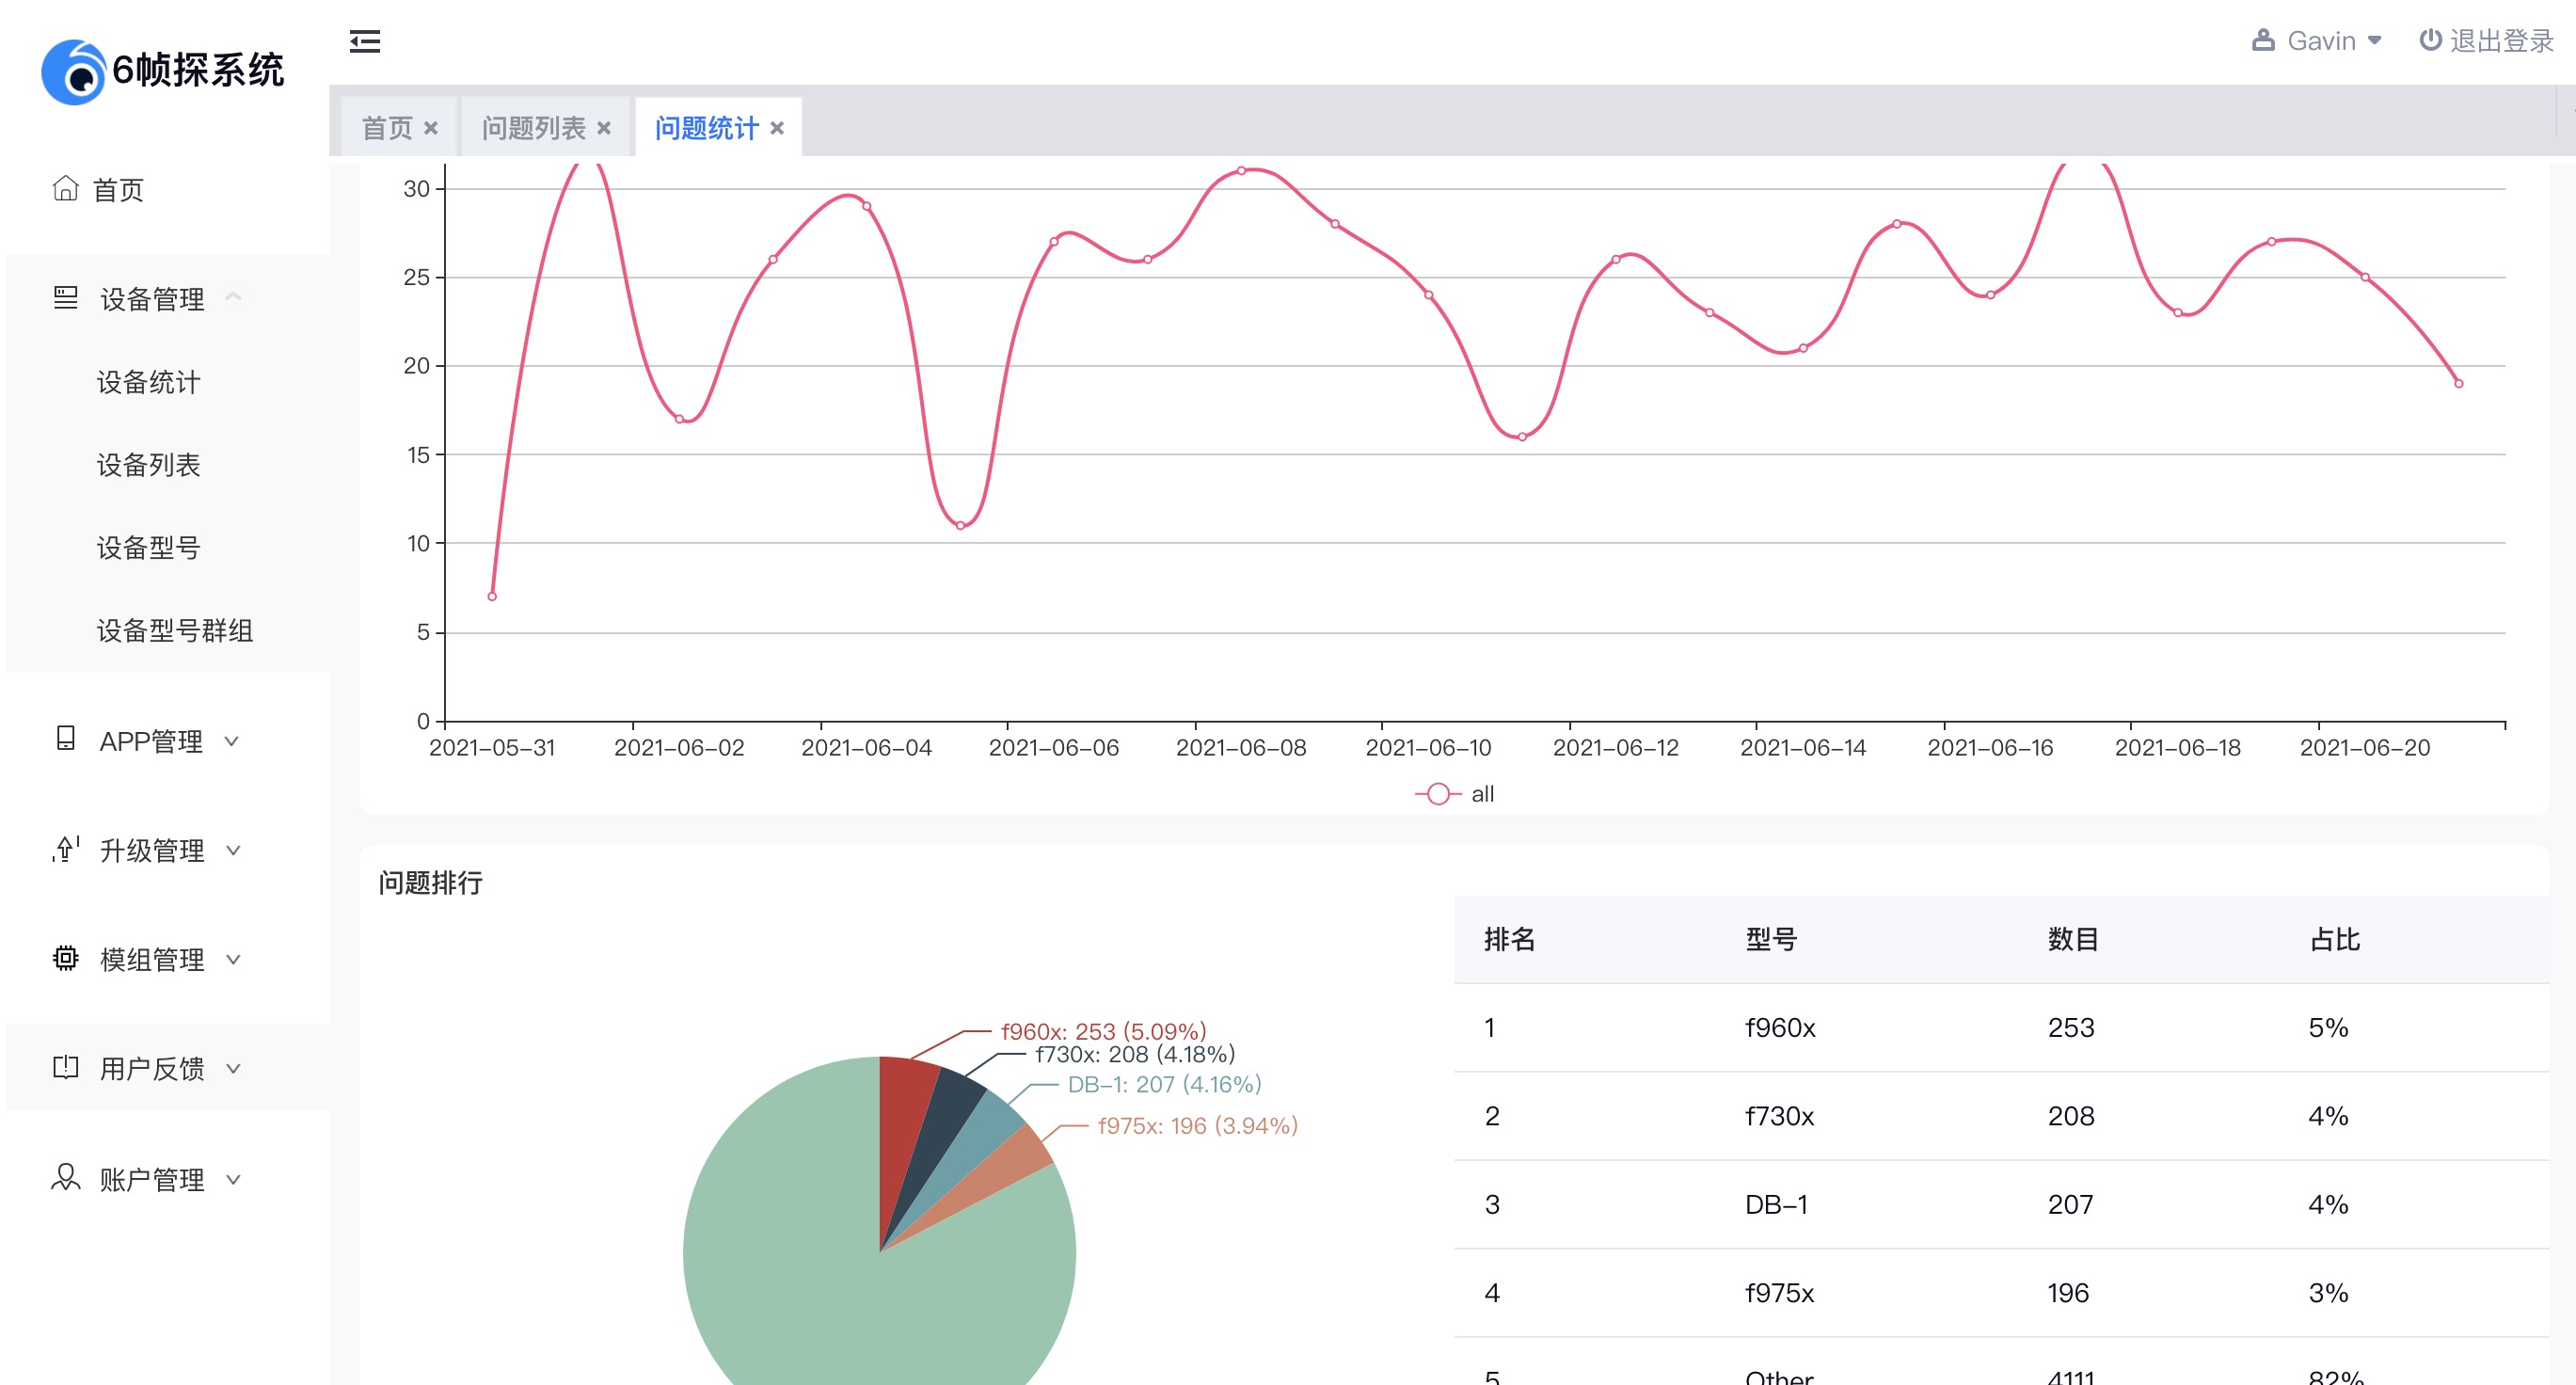Screen dimensions: 2576x1385
Task: Click the 数目 column header
Action: point(2073,939)
